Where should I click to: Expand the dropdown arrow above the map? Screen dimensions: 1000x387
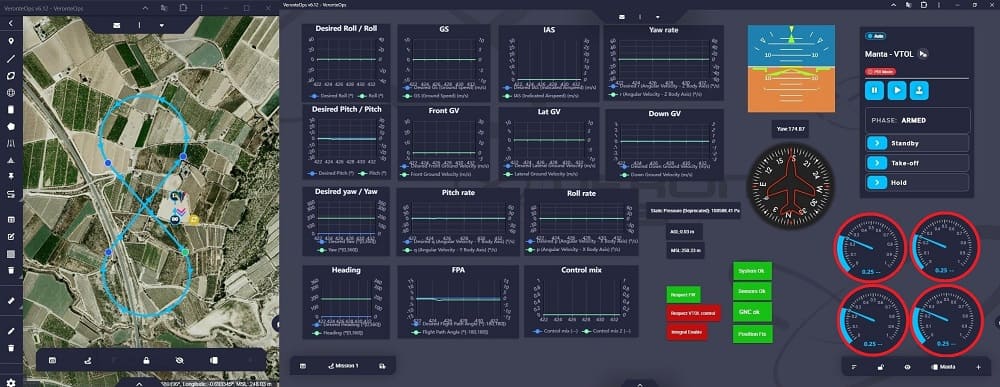click(161, 26)
